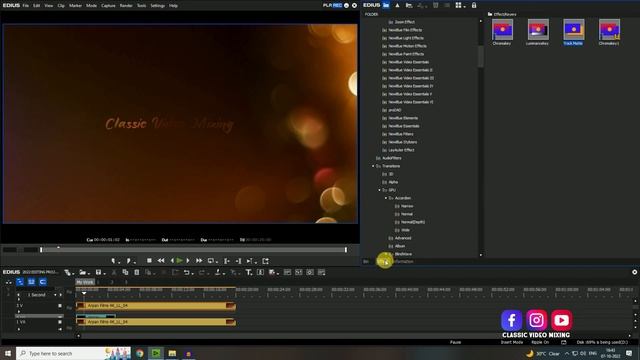The image size is (640, 360).
Task: Toggle the 2 V track lock square
Action: click(60, 305)
